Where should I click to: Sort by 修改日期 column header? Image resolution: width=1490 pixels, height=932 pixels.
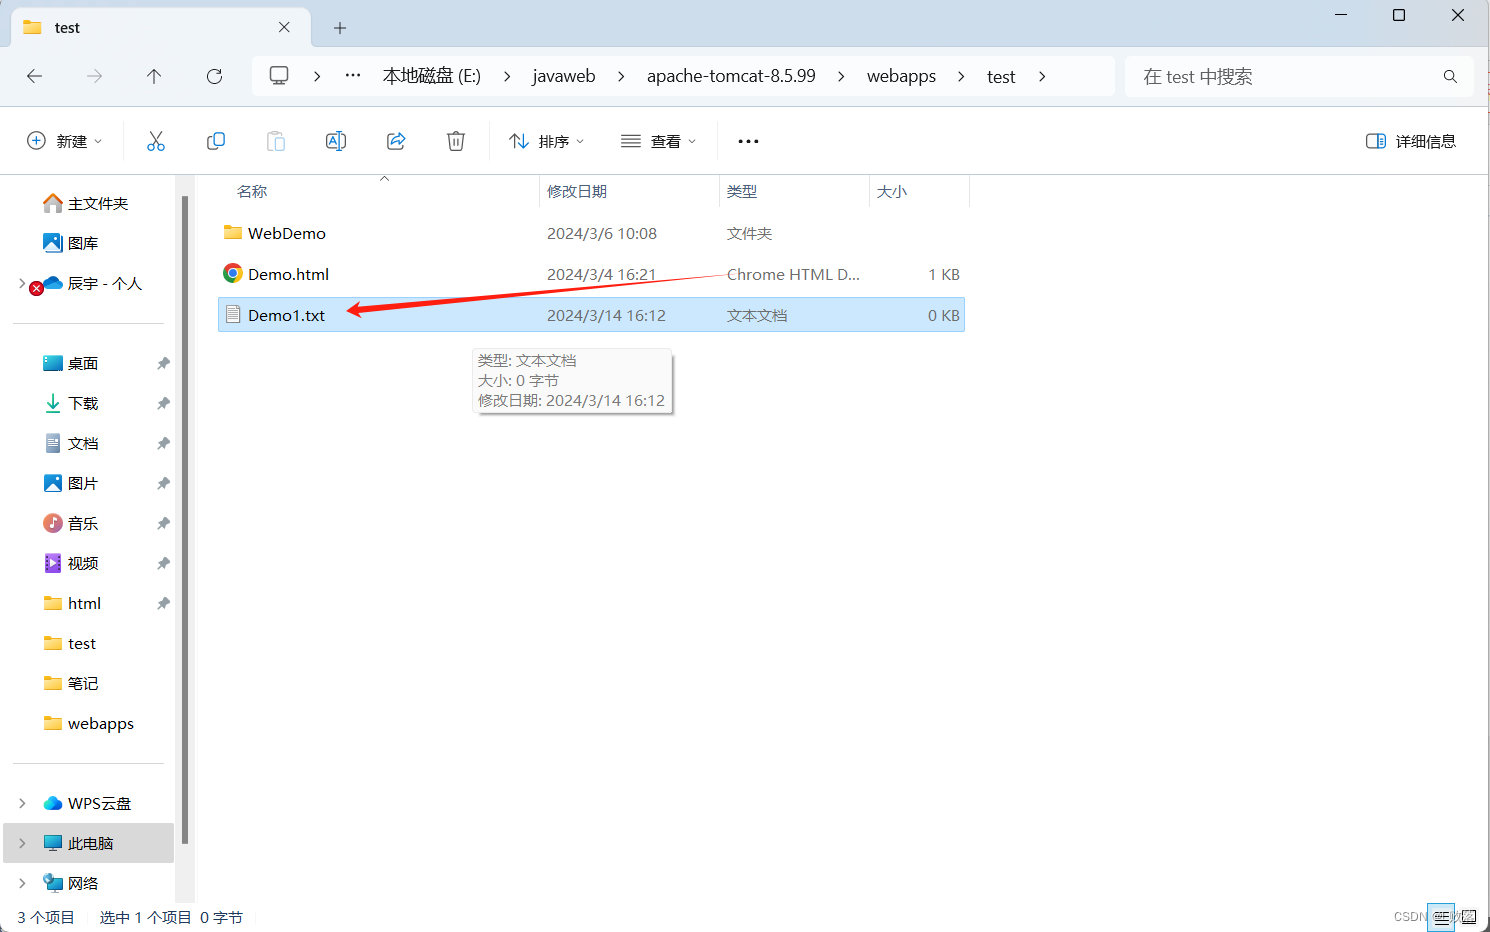tap(577, 191)
